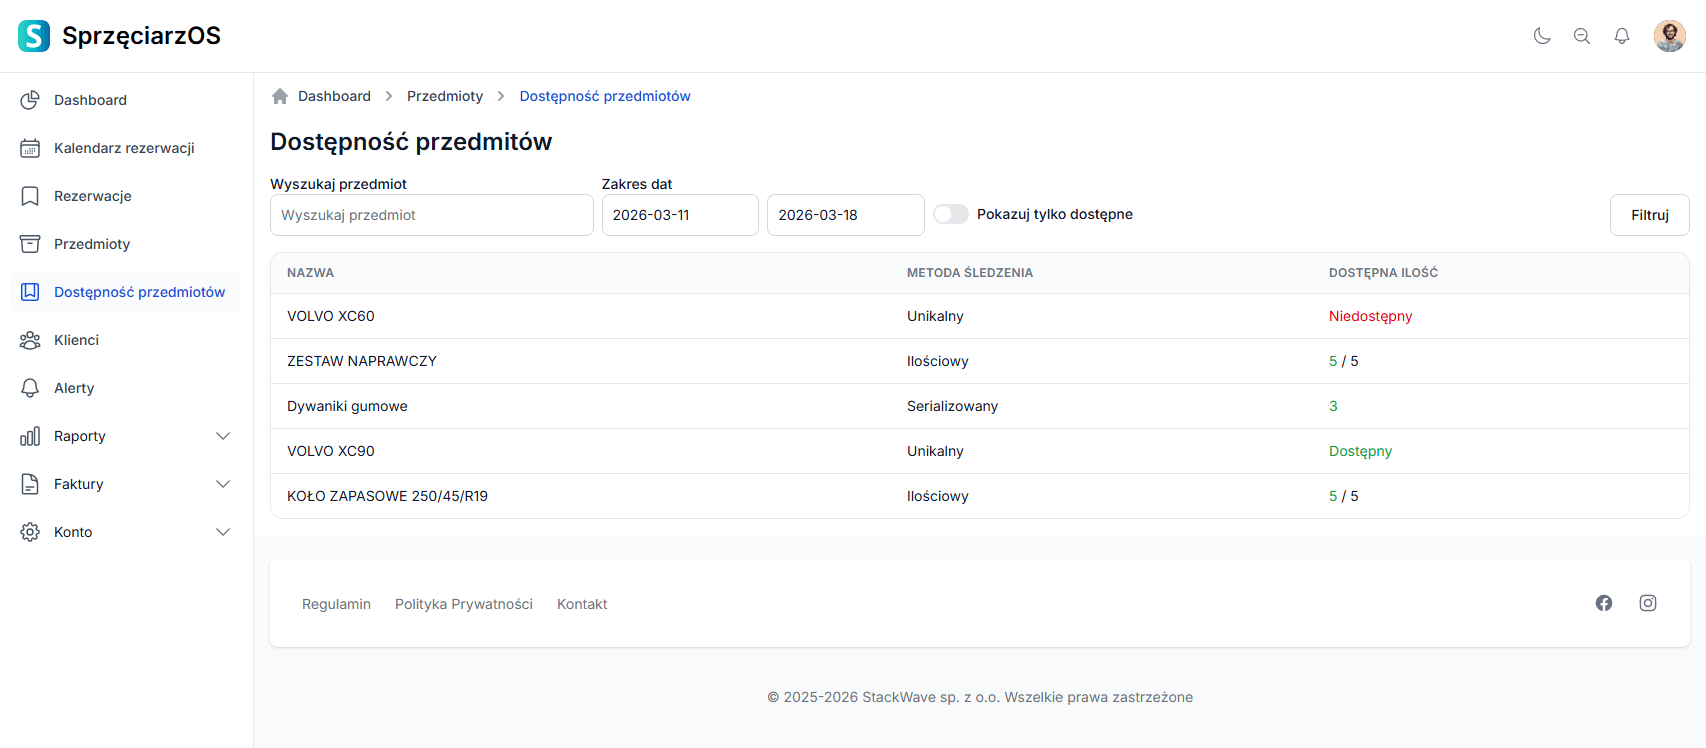Enable 'Pokazuj tylko dostępne' switch
The height and width of the screenshot is (748, 1706).
coord(951,214)
